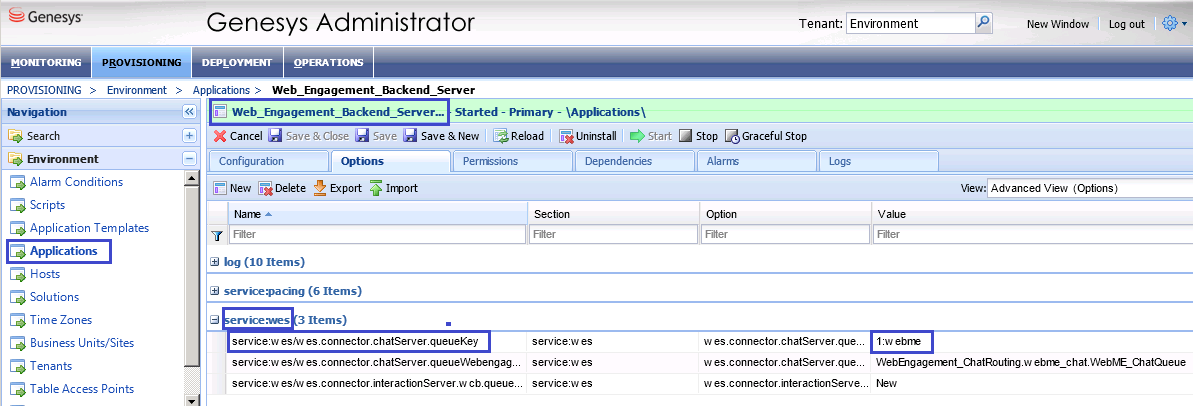Click the Table Access Points folder icon
Viewport: 1193px width, 406px height.
pyautogui.click(x=17, y=389)
